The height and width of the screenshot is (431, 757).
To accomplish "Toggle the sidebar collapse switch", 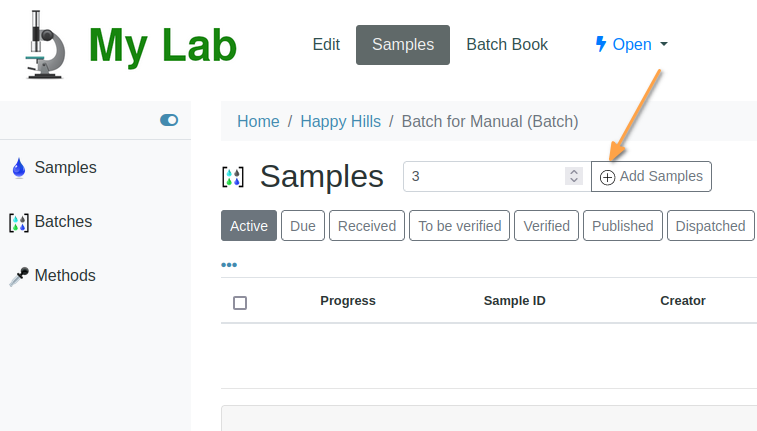I will [169, 120].
